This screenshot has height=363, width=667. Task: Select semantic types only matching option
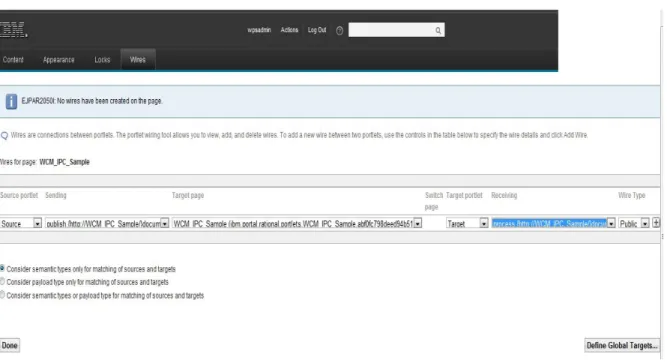pyautogui.click(x=2, y=269)
